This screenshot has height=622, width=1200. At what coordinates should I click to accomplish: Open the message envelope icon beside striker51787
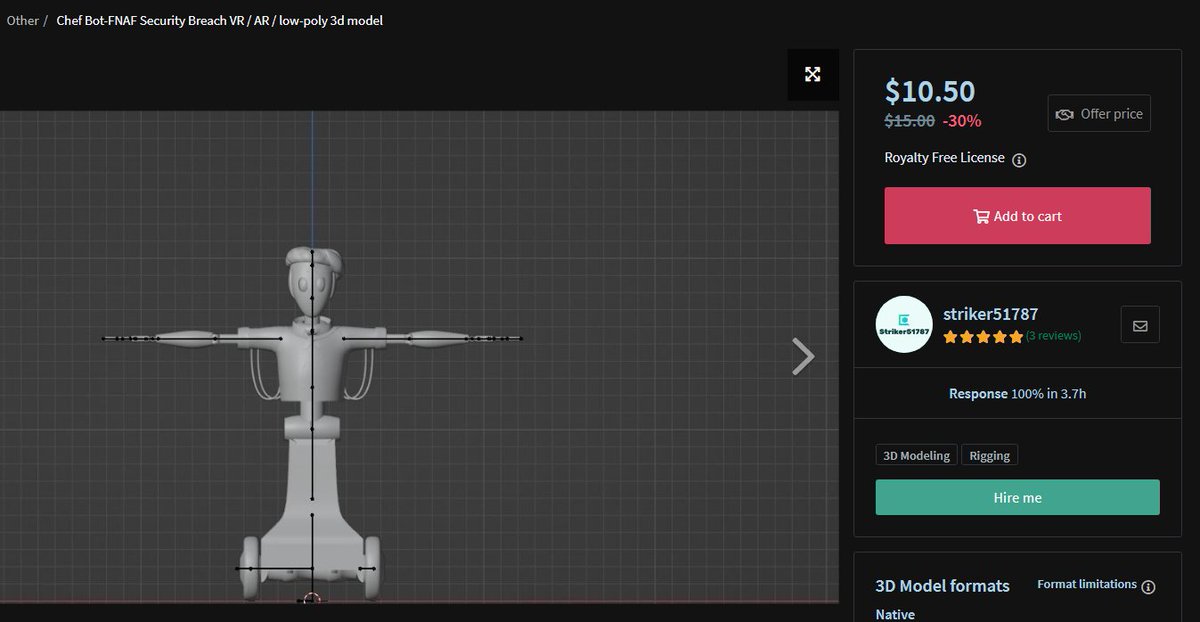click(x=1140, y=325)
